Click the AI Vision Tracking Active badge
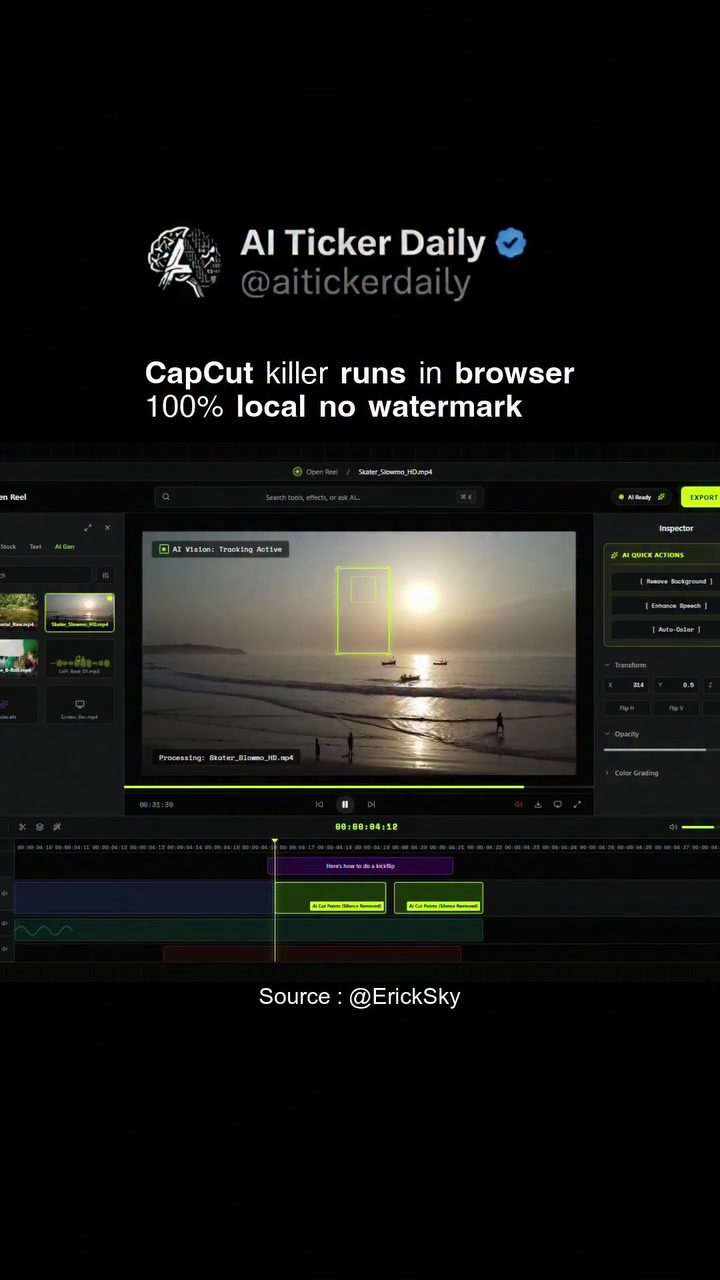The image size is (720, 1280). point(221,549)
